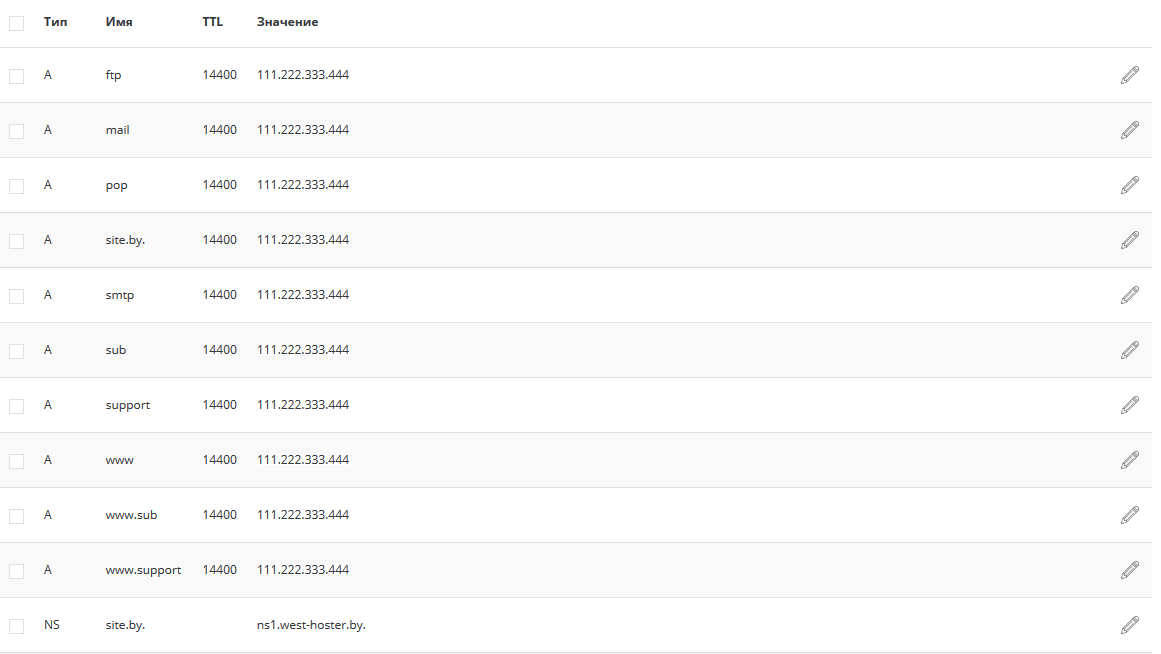Click pencil icon for mail record
The height and width of the screenshot is (654, 1161).
tap(1129, 130)
